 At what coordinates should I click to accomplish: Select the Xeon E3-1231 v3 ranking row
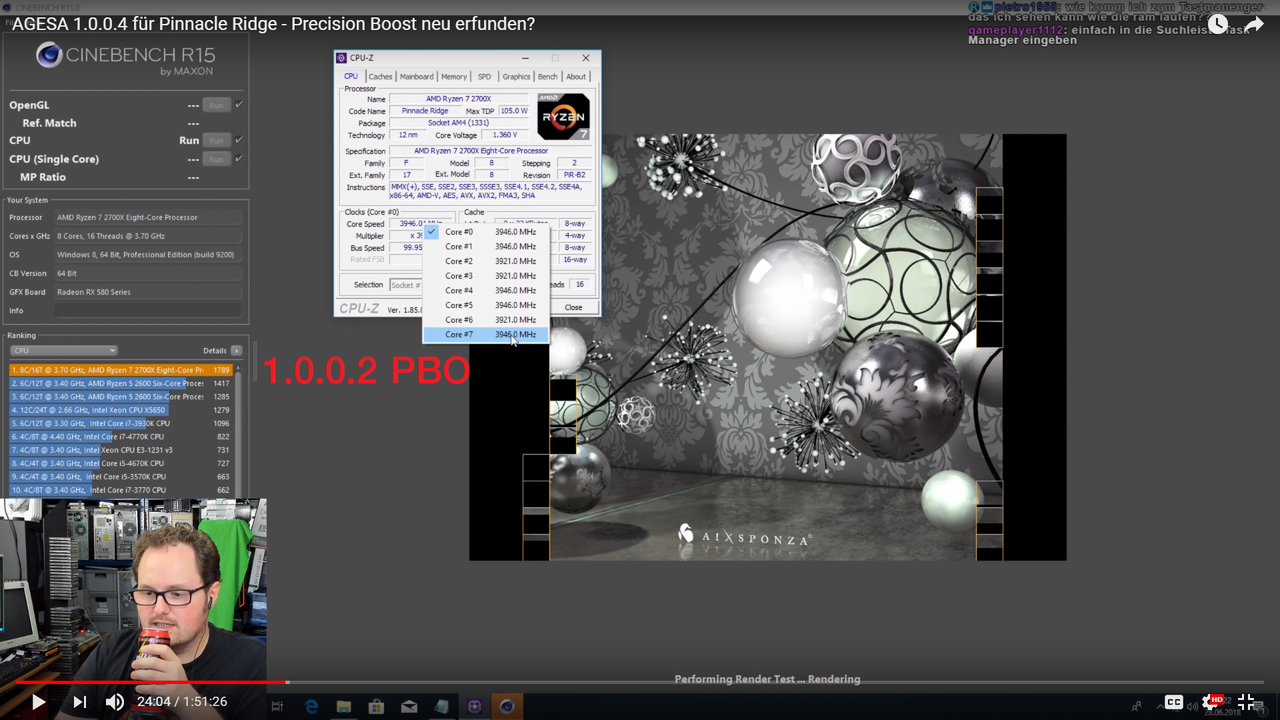(121, 450)
